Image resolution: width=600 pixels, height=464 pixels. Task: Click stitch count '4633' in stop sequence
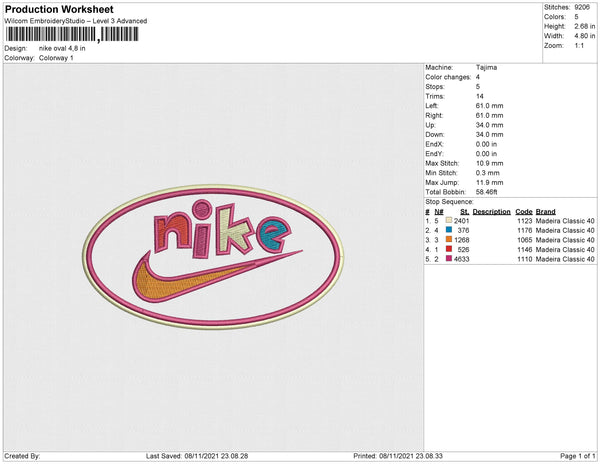[x=461, y=259]
